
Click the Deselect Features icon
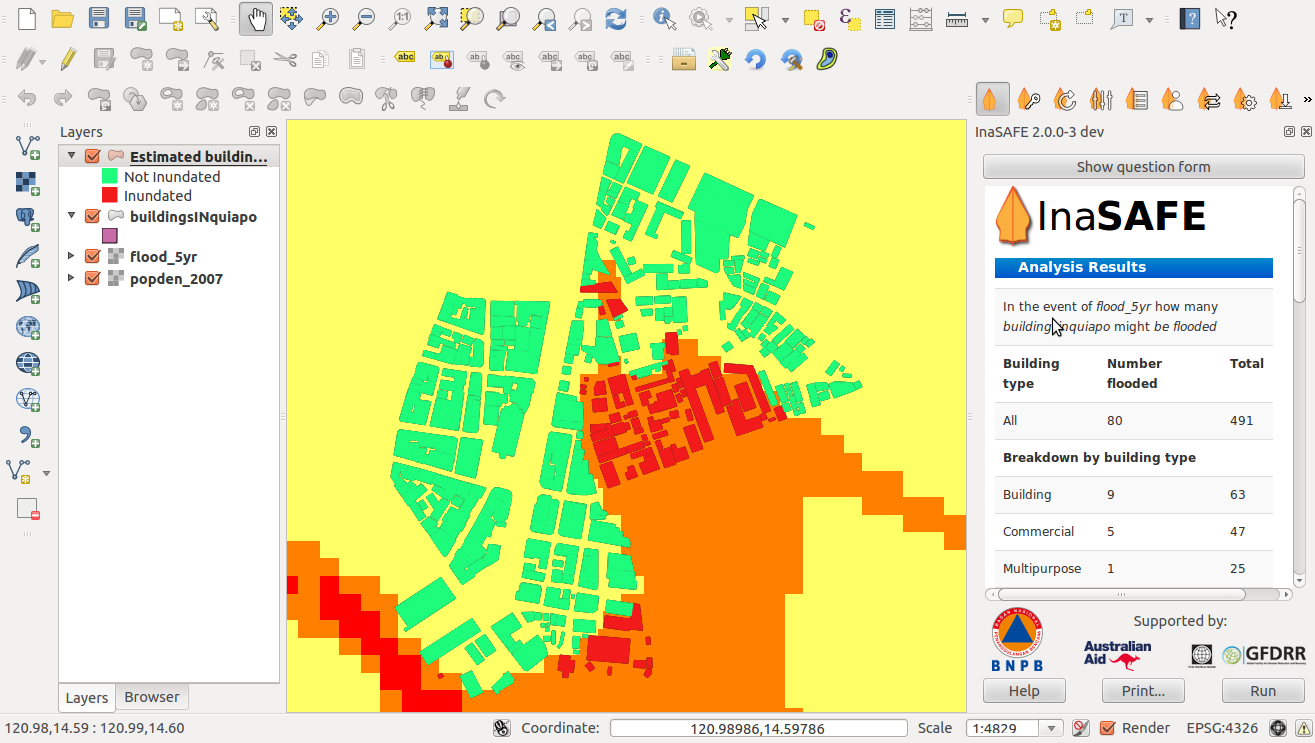pyautogui.click(x=815, y=18)
